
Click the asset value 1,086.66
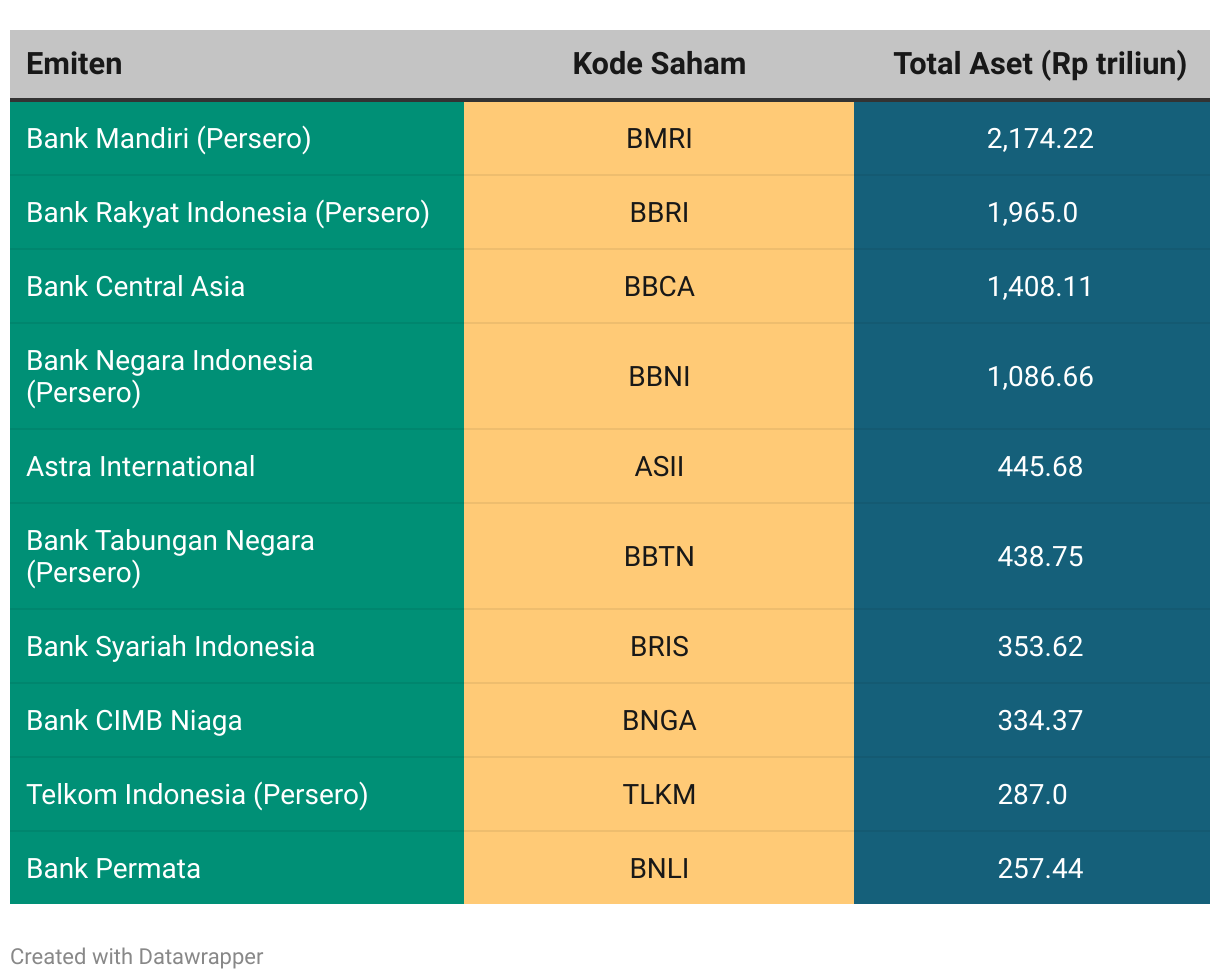[1040, 376]
